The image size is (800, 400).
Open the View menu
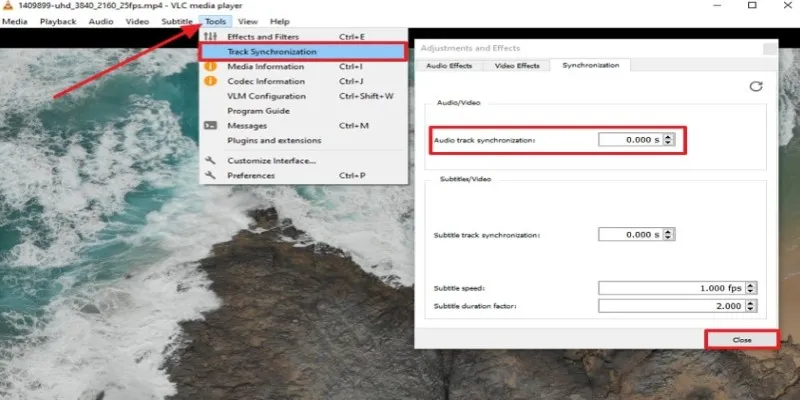point(248,21)
